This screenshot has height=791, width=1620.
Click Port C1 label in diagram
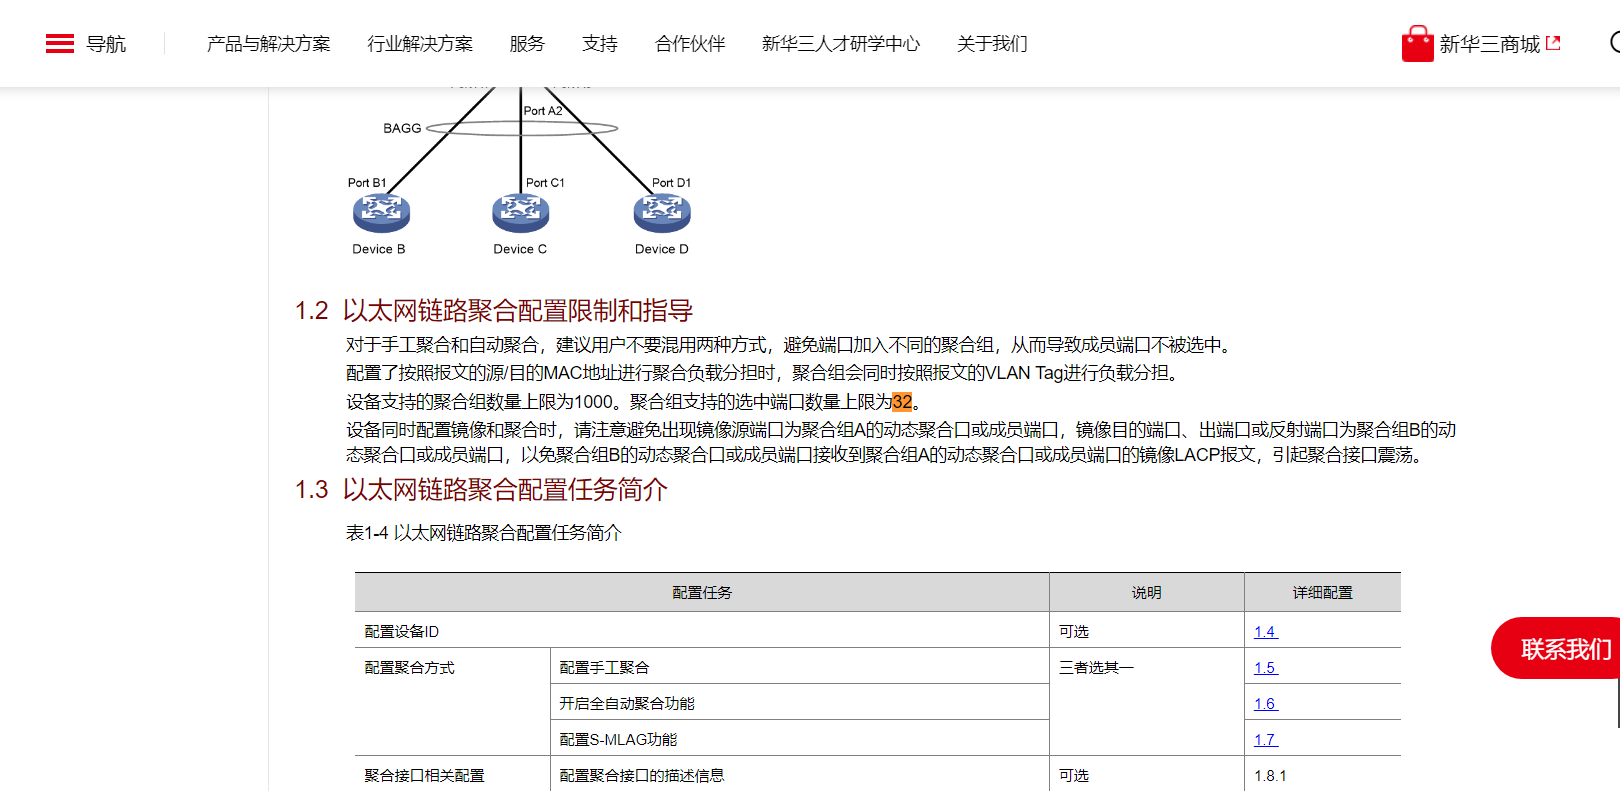[545, 183]
